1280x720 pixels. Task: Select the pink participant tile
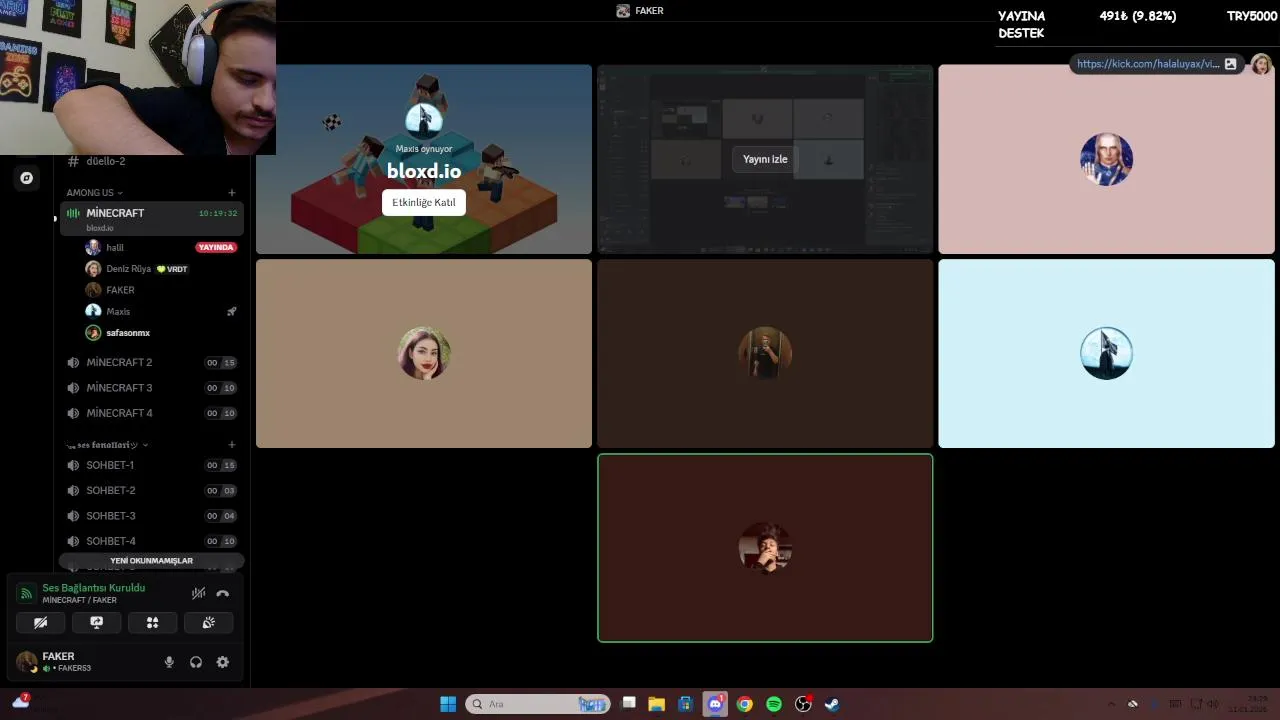1106,159
